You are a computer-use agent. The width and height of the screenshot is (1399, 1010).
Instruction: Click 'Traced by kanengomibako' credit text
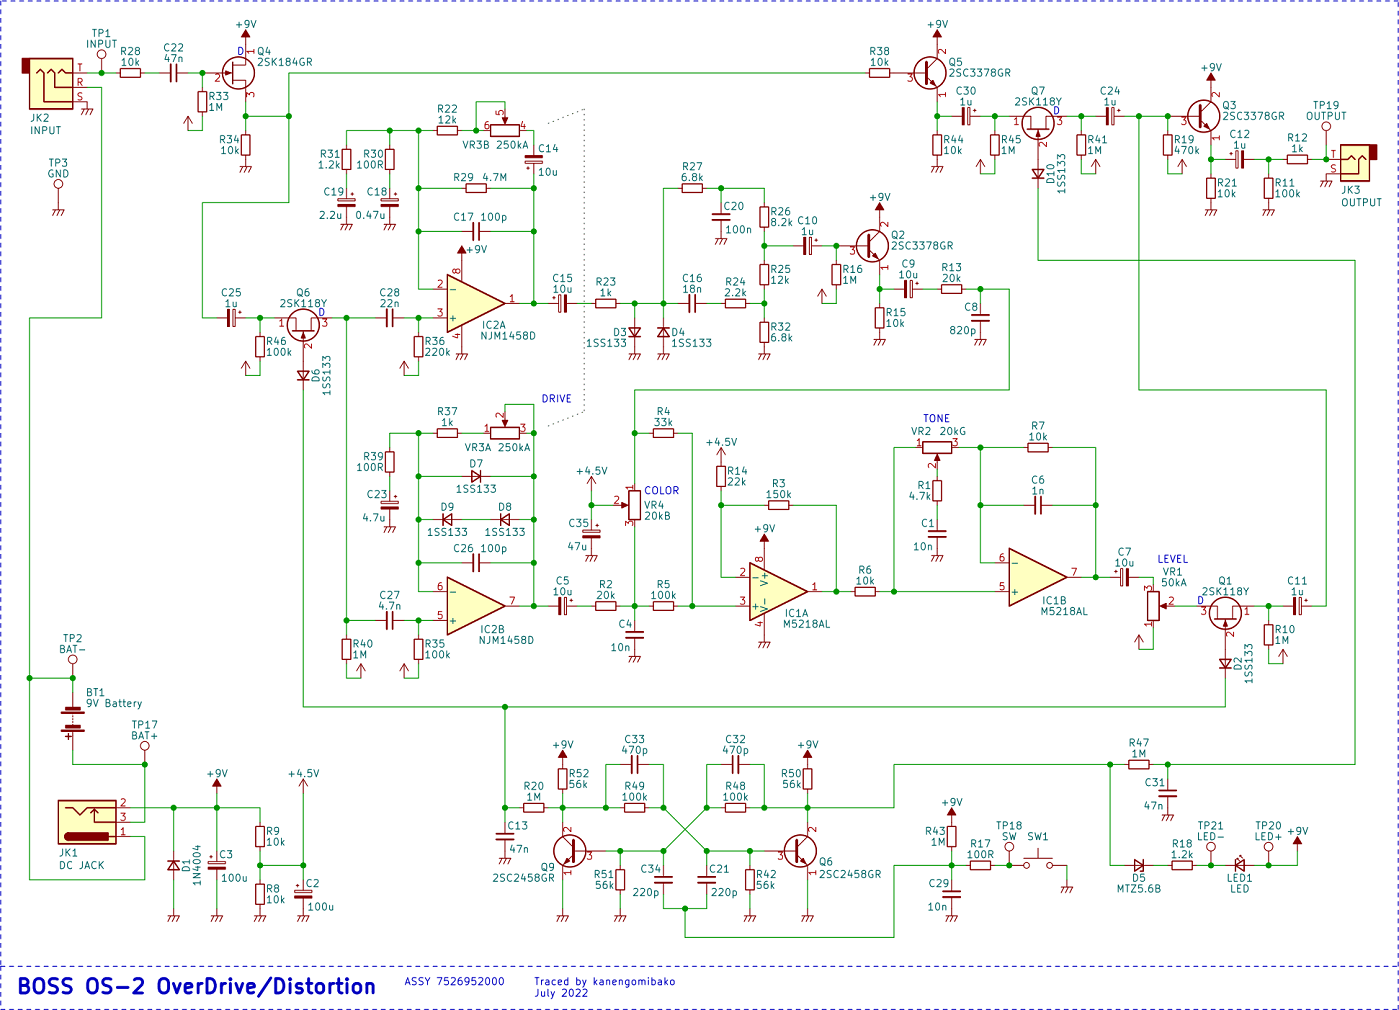pyautogui.click(x=604, y=982)
